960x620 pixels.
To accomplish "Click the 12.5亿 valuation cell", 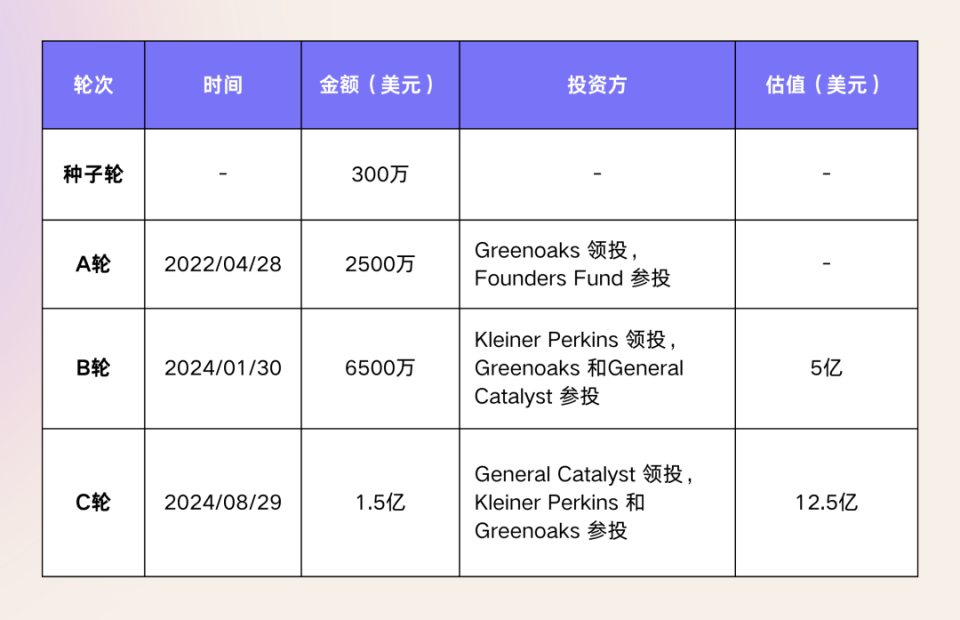I will [x=826, y=502].
